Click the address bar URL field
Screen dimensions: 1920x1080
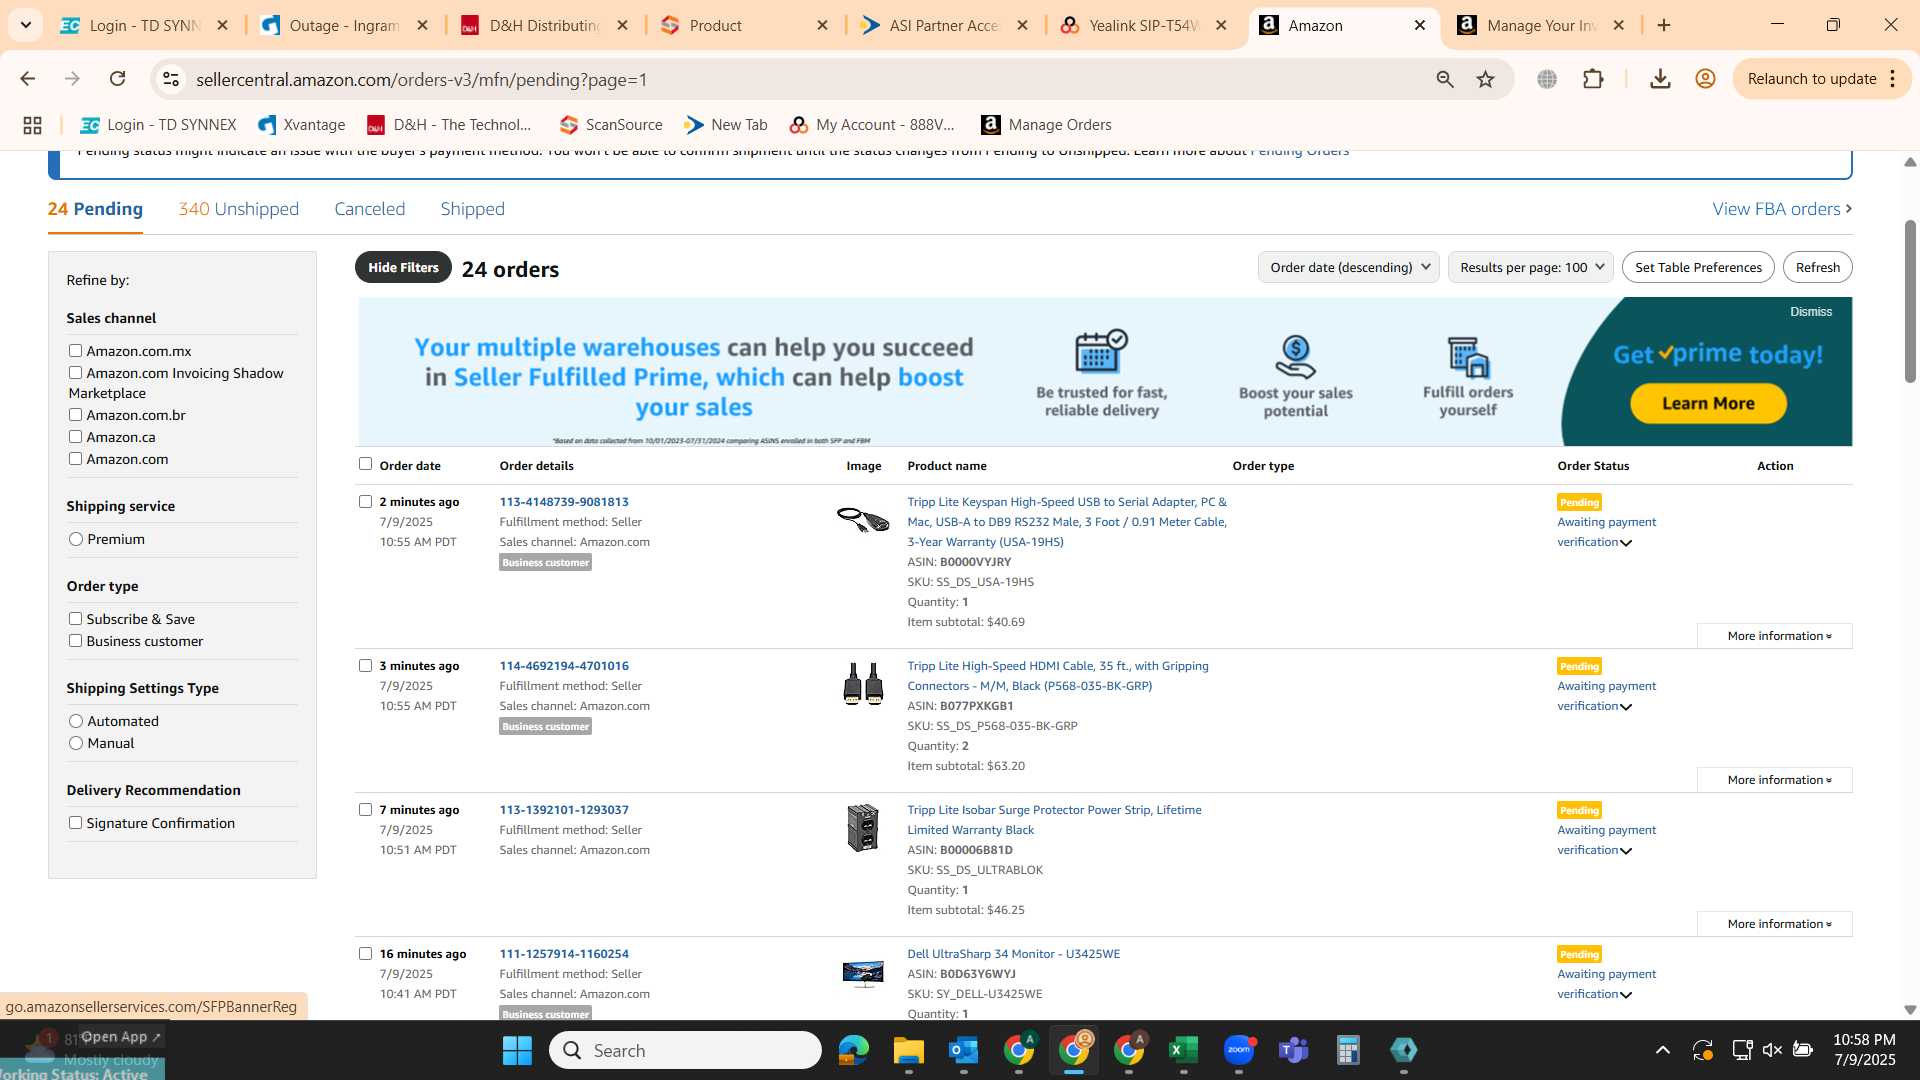point(800,79)
